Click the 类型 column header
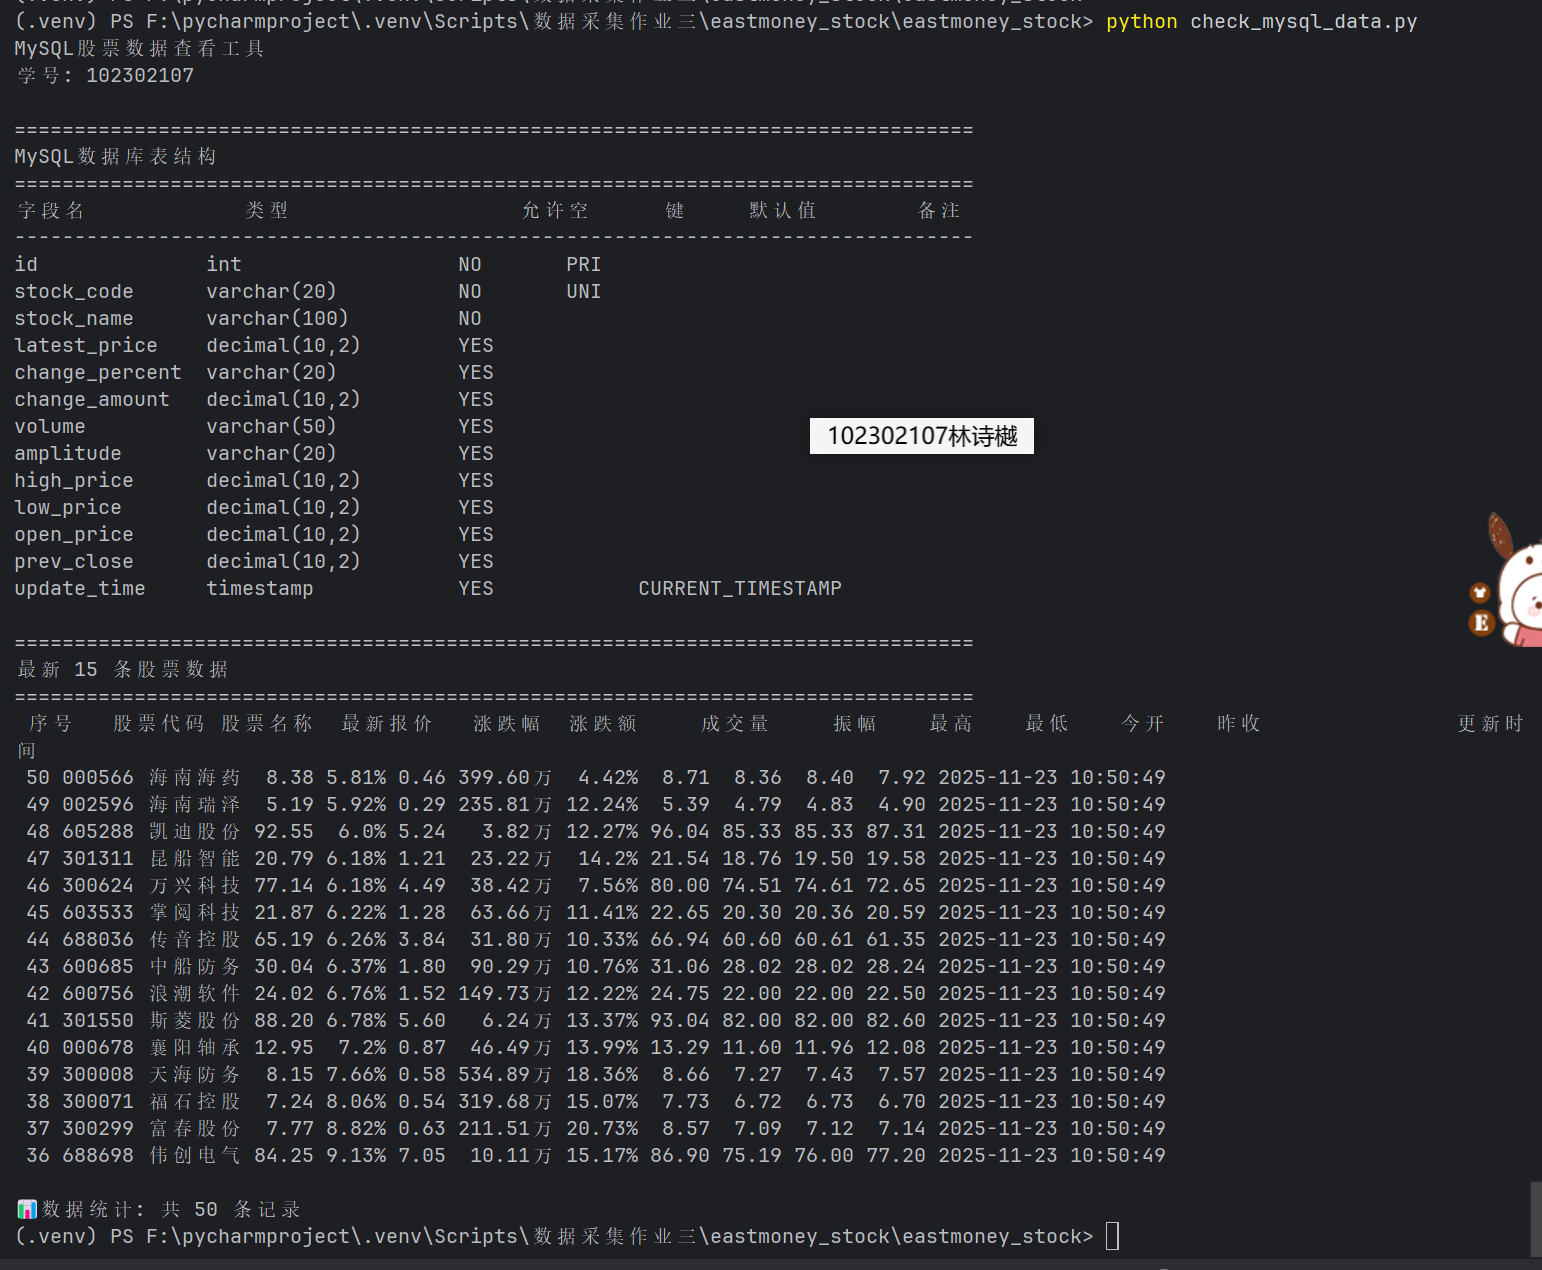 pos(267,210)
